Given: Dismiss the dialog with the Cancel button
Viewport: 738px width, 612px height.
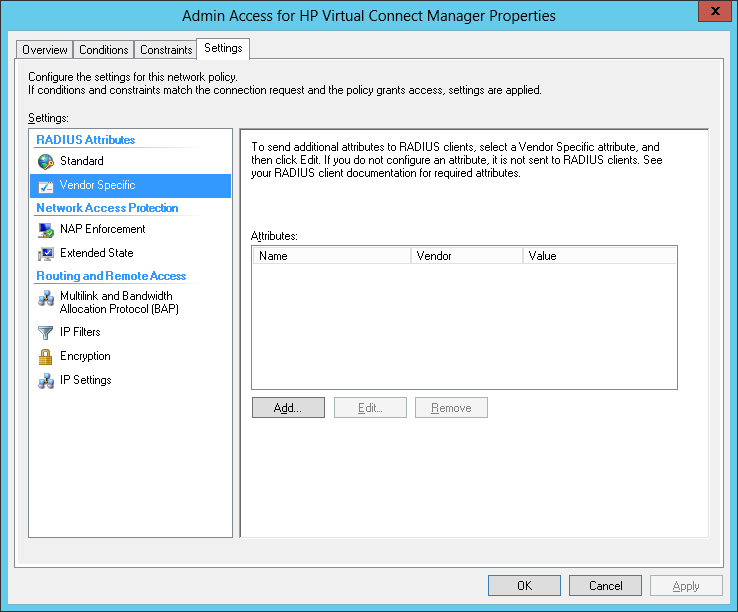Looking at the screenshot, I should click(x=605, y=586).
